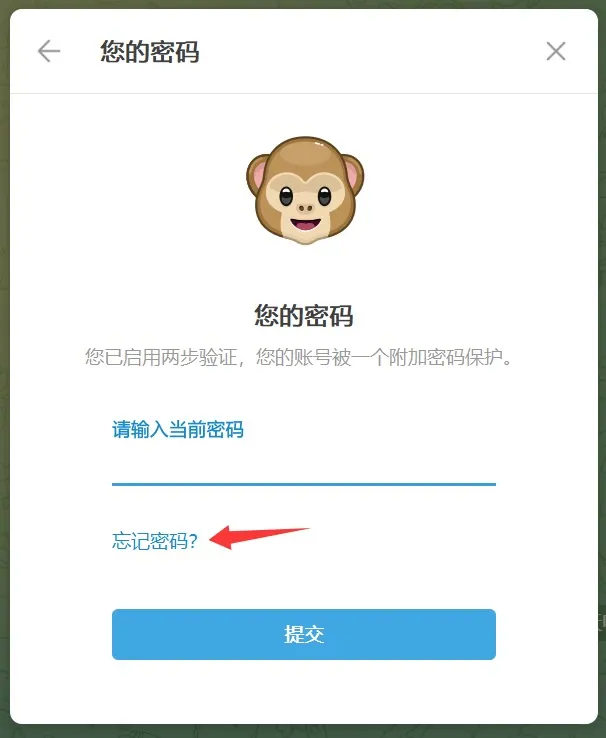Select the question mark in 忘记密码?
Image resolution: width=606 pixels, height=738 pixels.
click(193, 541)
